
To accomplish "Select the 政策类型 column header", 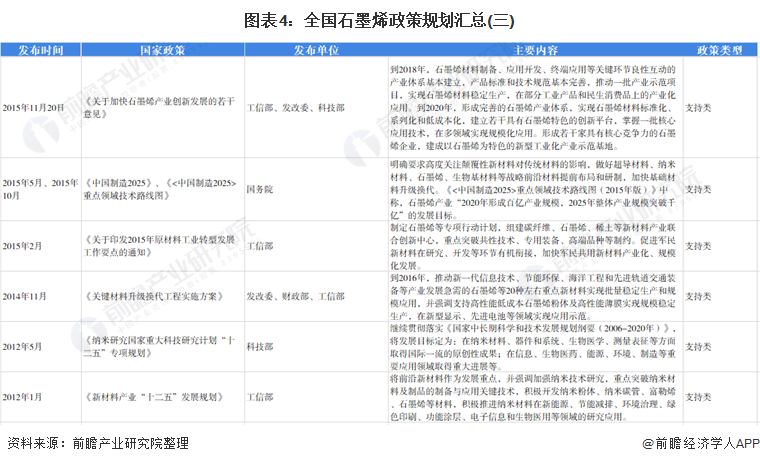I will pos(720,50).
